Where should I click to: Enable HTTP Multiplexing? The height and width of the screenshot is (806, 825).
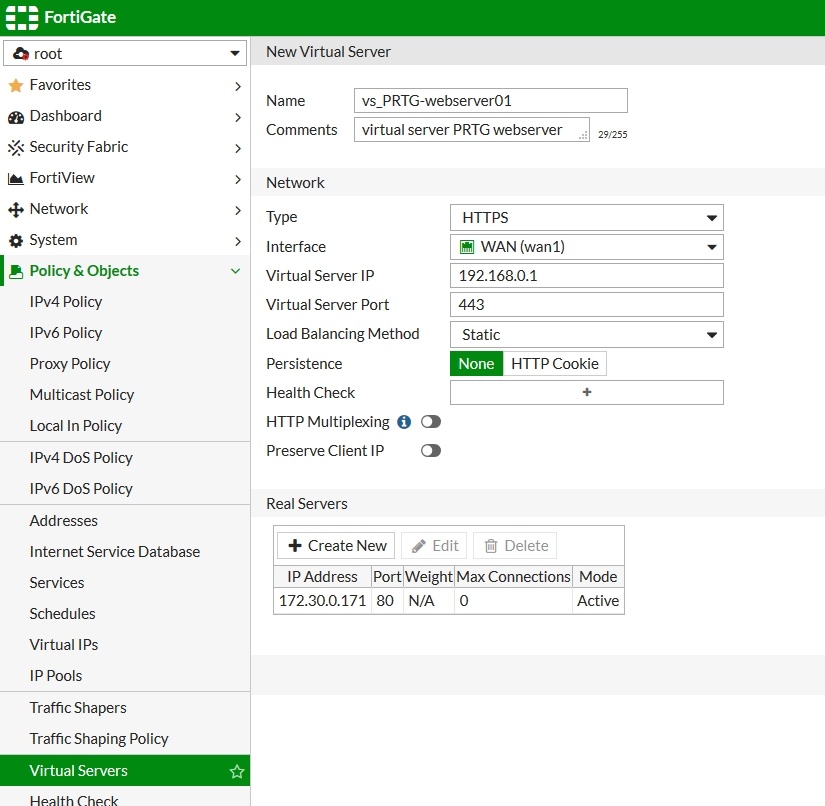[x=430, y=422]
